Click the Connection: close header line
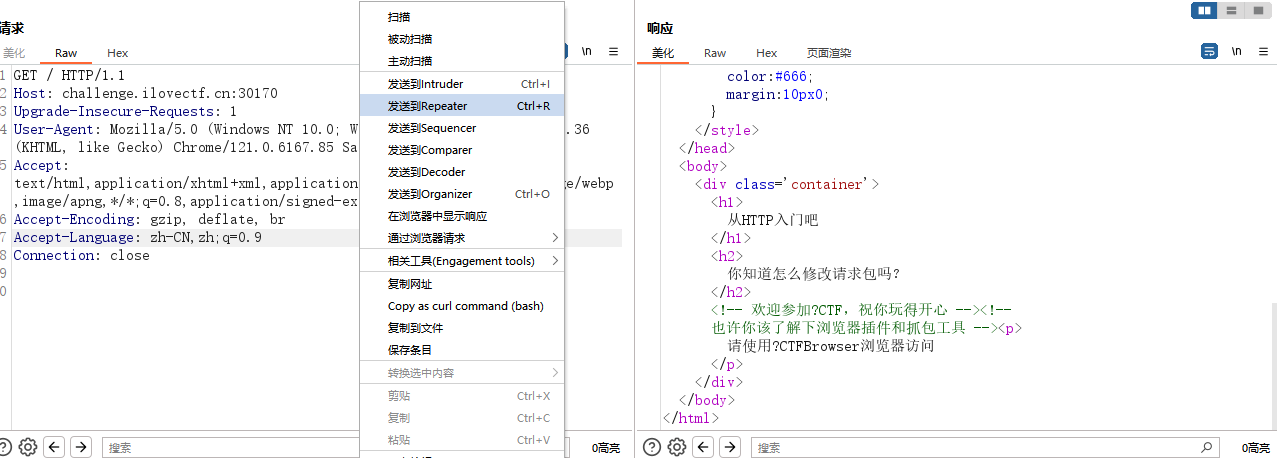This screenshot has width=1277, height=458. click(x=81, y=255)
